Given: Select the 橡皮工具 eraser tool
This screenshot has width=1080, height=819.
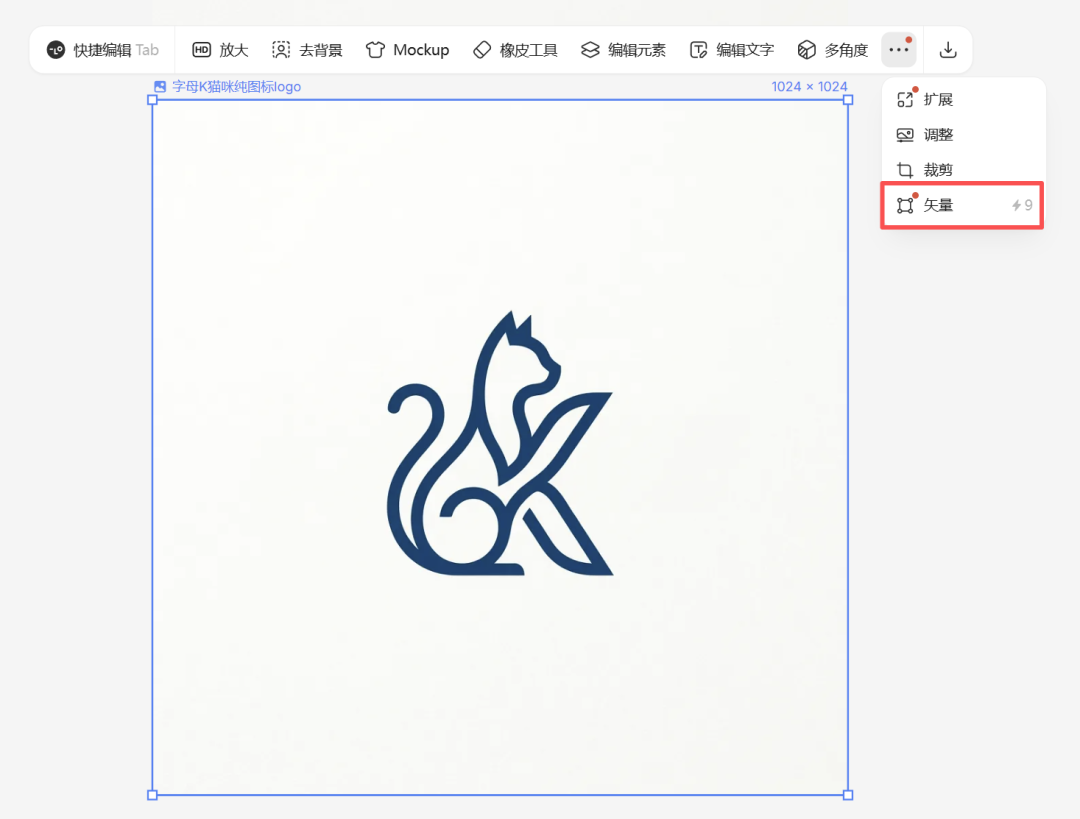Looking at the screenshot, I should pos(514,49).
